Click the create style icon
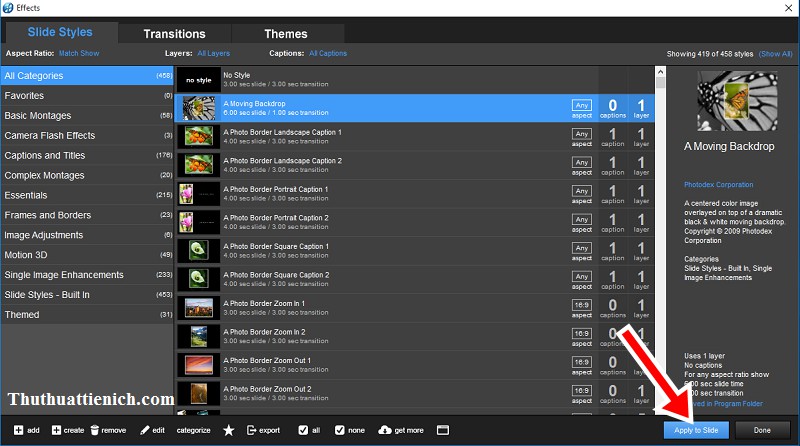The image size is (800, 446). coord(56,430)
